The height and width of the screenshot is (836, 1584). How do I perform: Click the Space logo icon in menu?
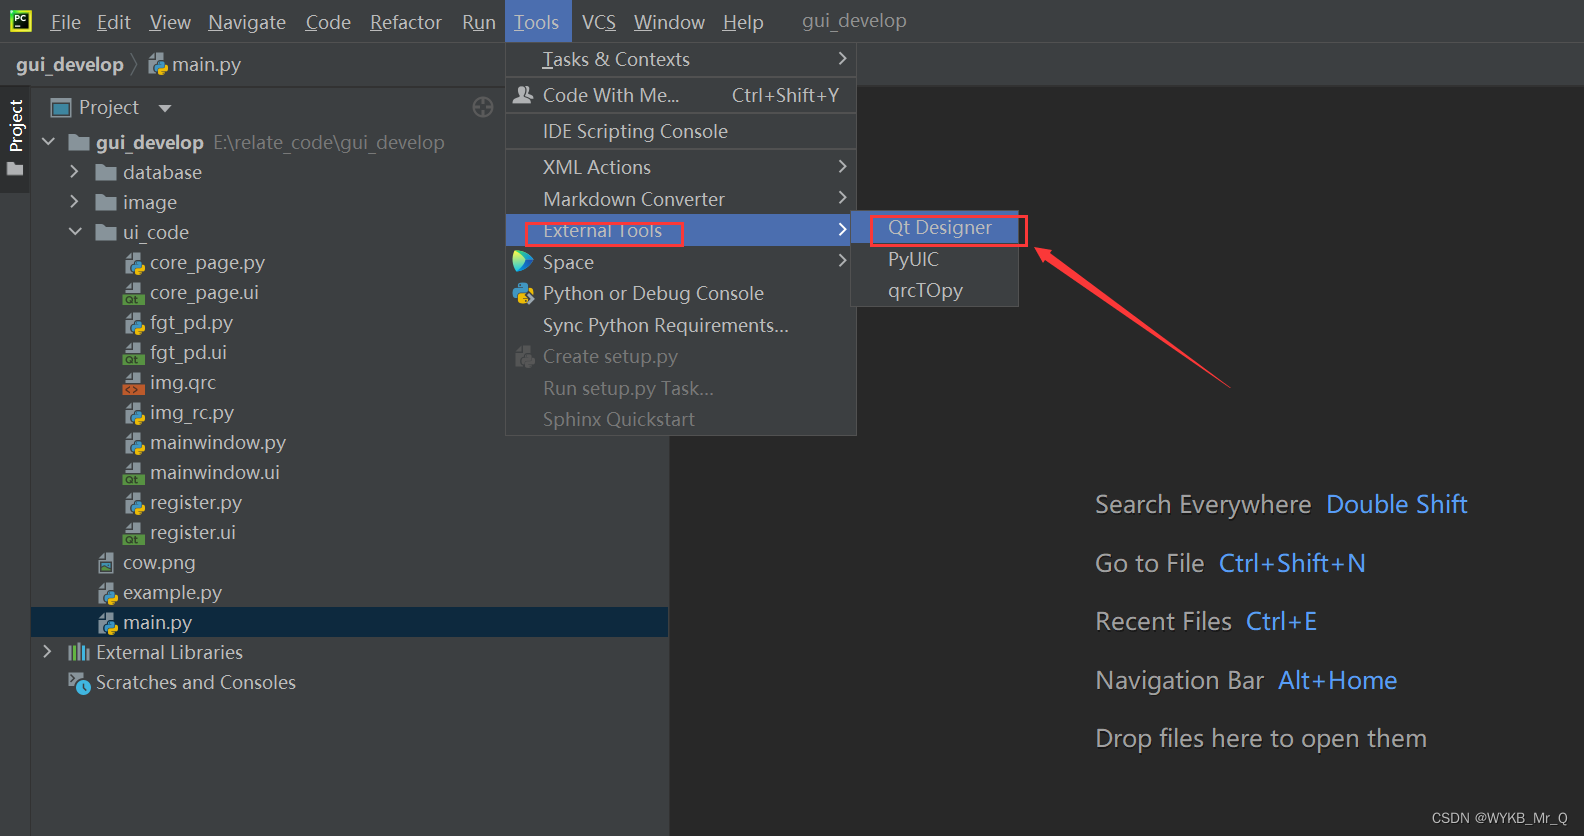click(523, 262)
